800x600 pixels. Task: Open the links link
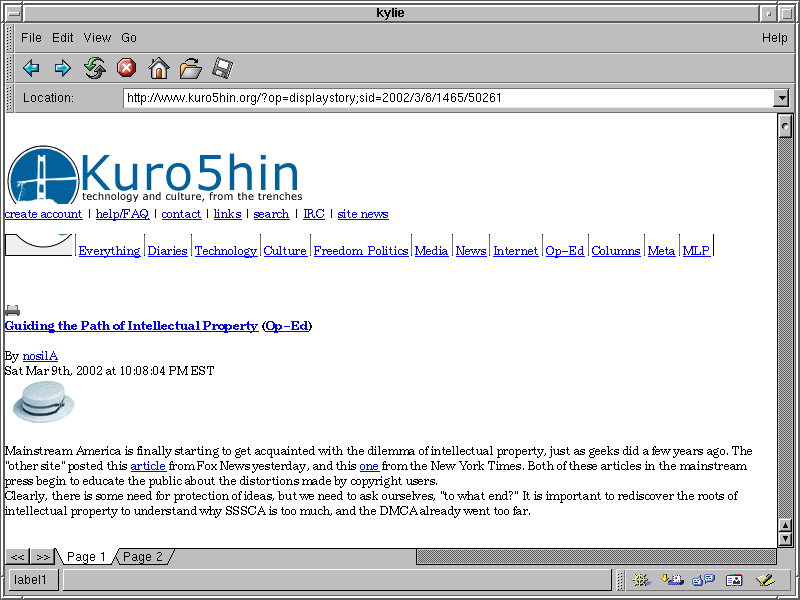[228, 214]
